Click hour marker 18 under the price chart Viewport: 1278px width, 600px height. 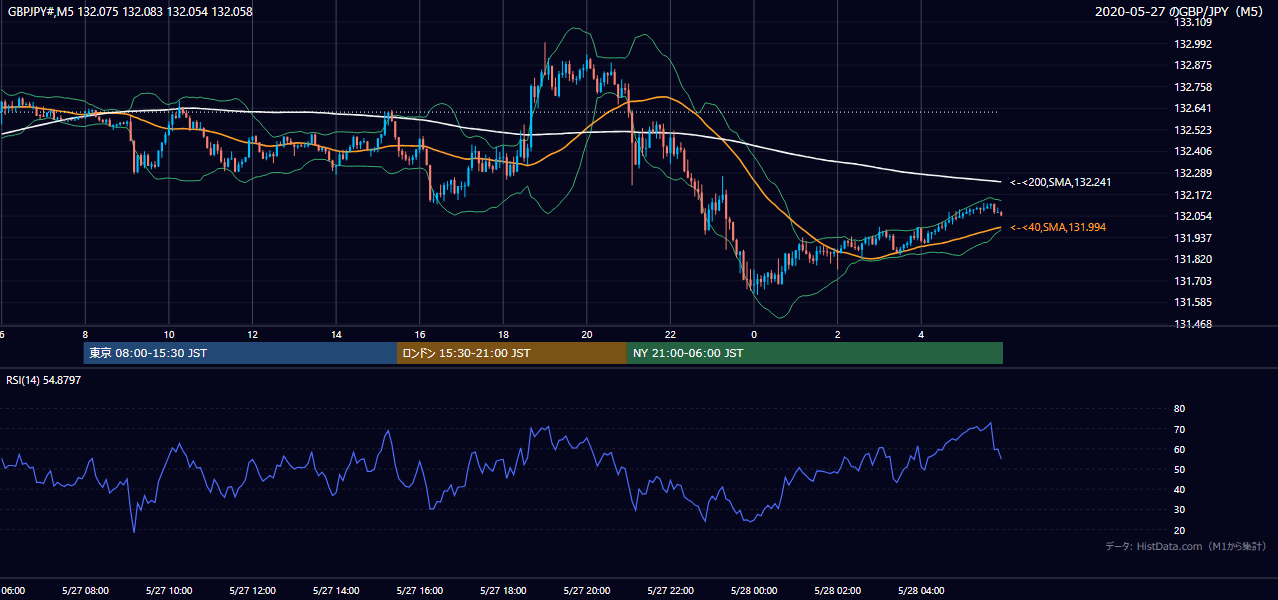(x=504, y=335)
